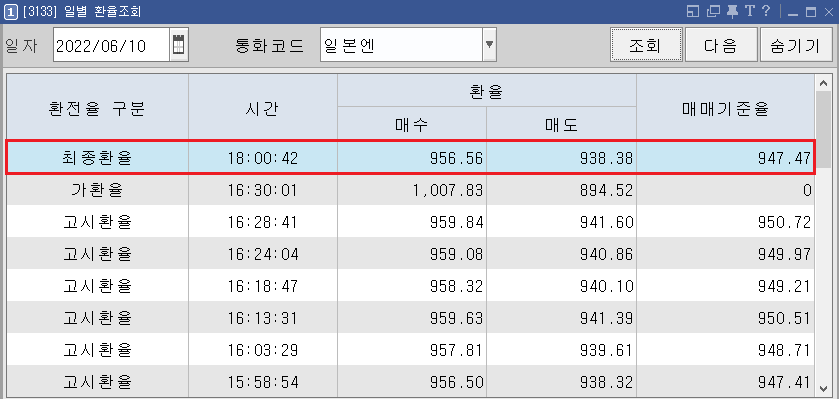Viewport: 839px width, 399px height.
Task: Click the time 16:28:41 cell
Action: (263, 221)
